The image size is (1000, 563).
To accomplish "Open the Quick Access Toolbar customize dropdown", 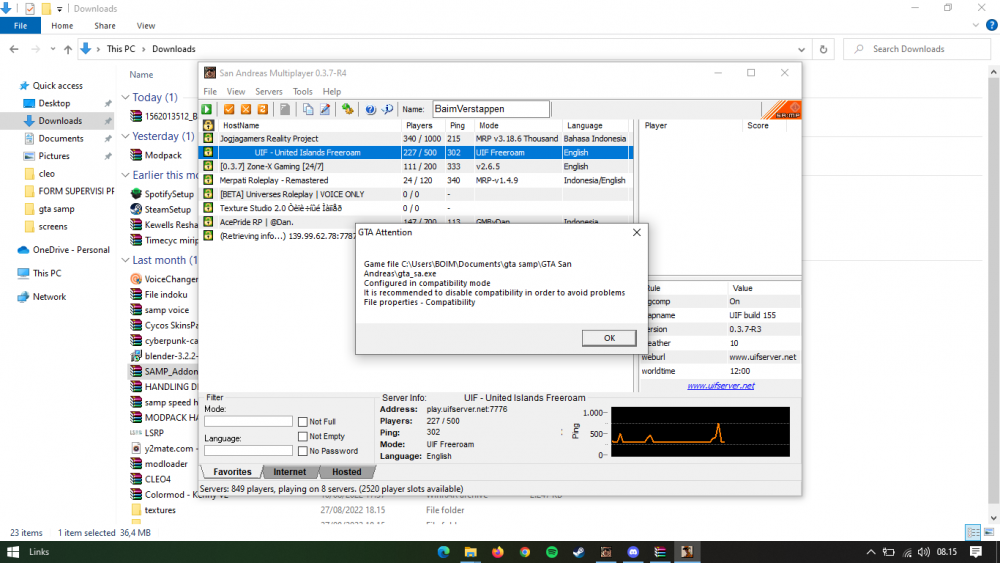I will coord(59,9).
